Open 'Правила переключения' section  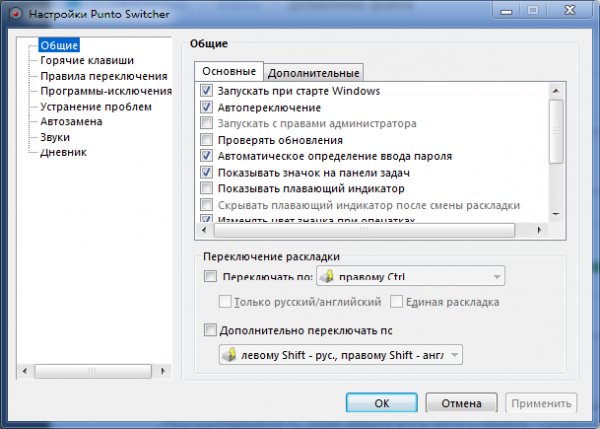104,76
